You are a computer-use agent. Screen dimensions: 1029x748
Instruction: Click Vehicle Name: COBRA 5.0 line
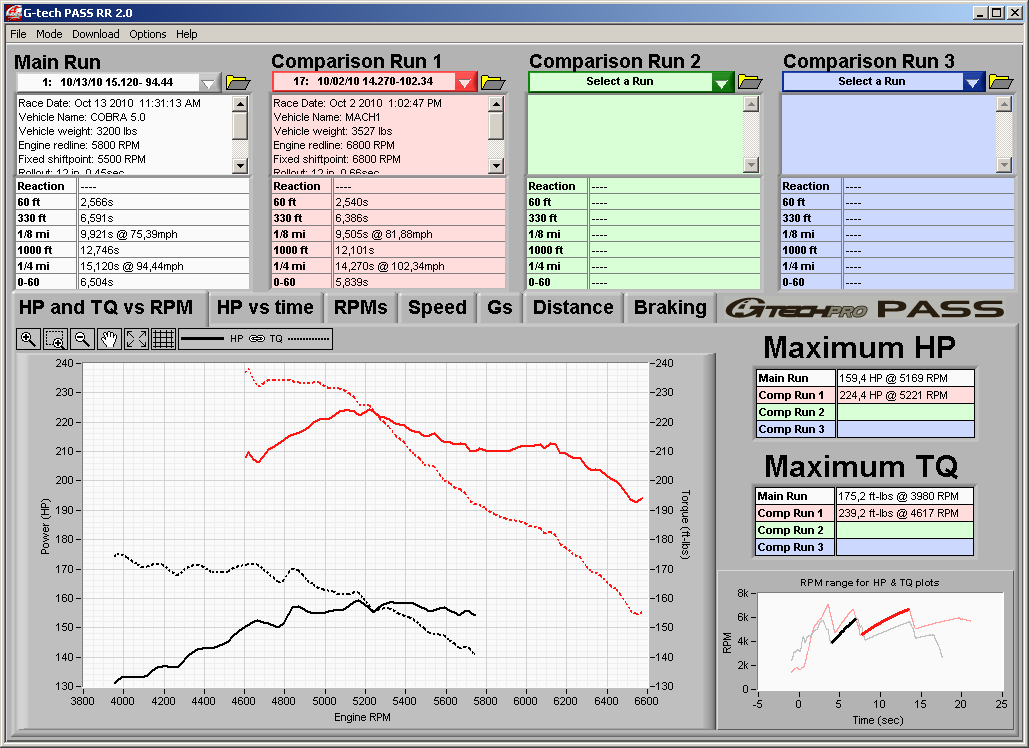pos(82,117)
